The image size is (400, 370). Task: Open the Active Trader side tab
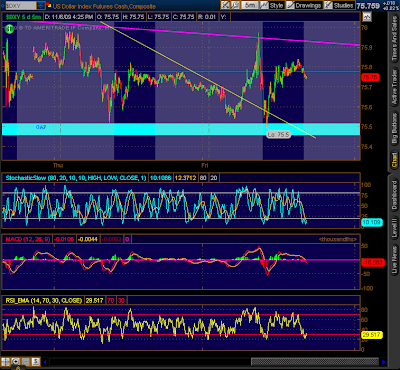pyautogui.click(x=395, y=88)
